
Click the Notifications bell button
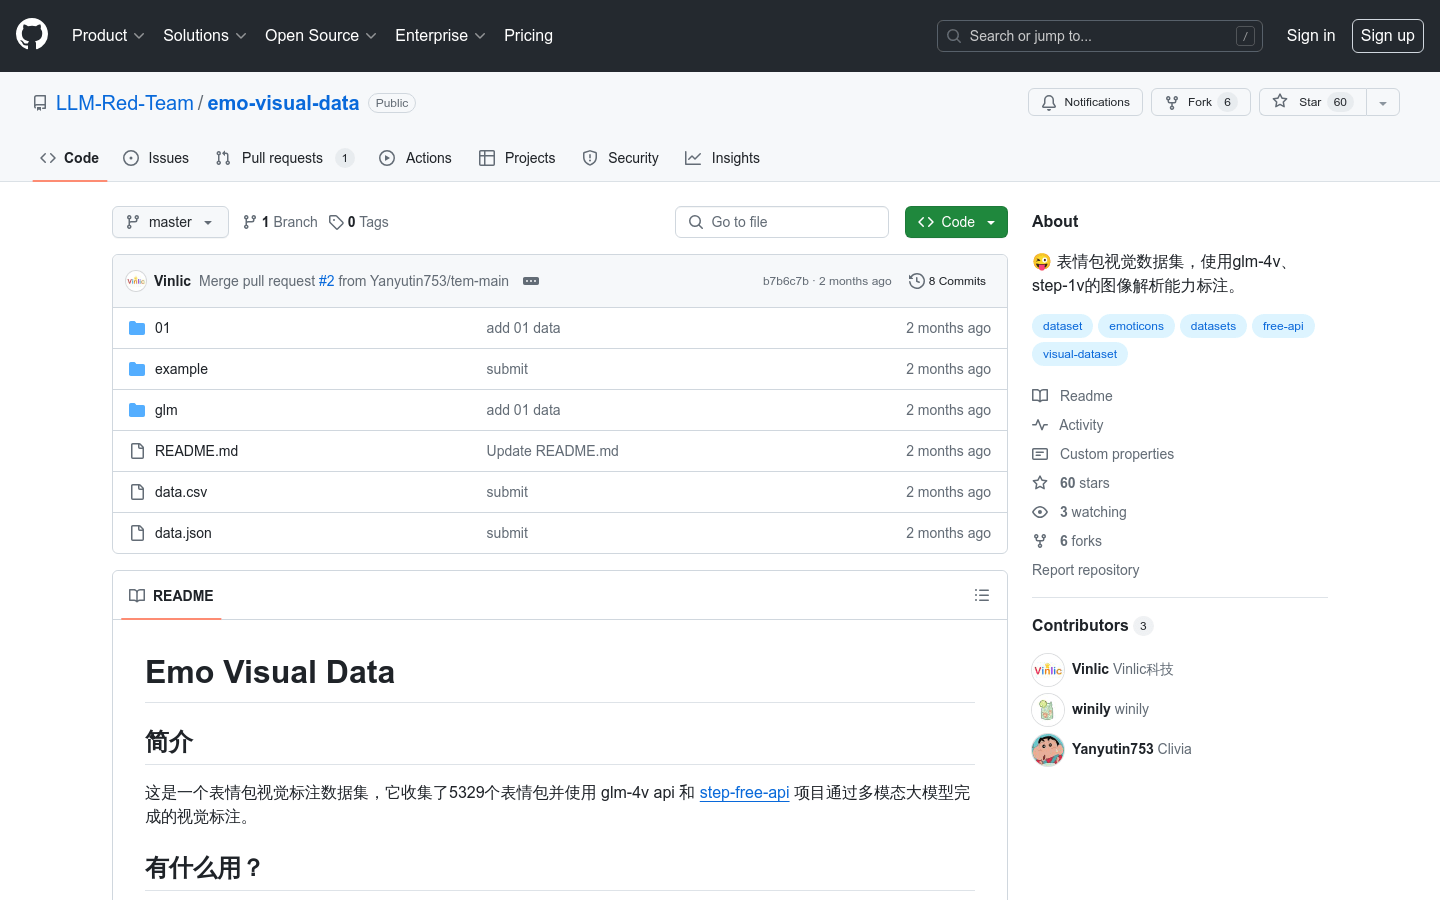pyautogui.click(x=1085, y=102)
